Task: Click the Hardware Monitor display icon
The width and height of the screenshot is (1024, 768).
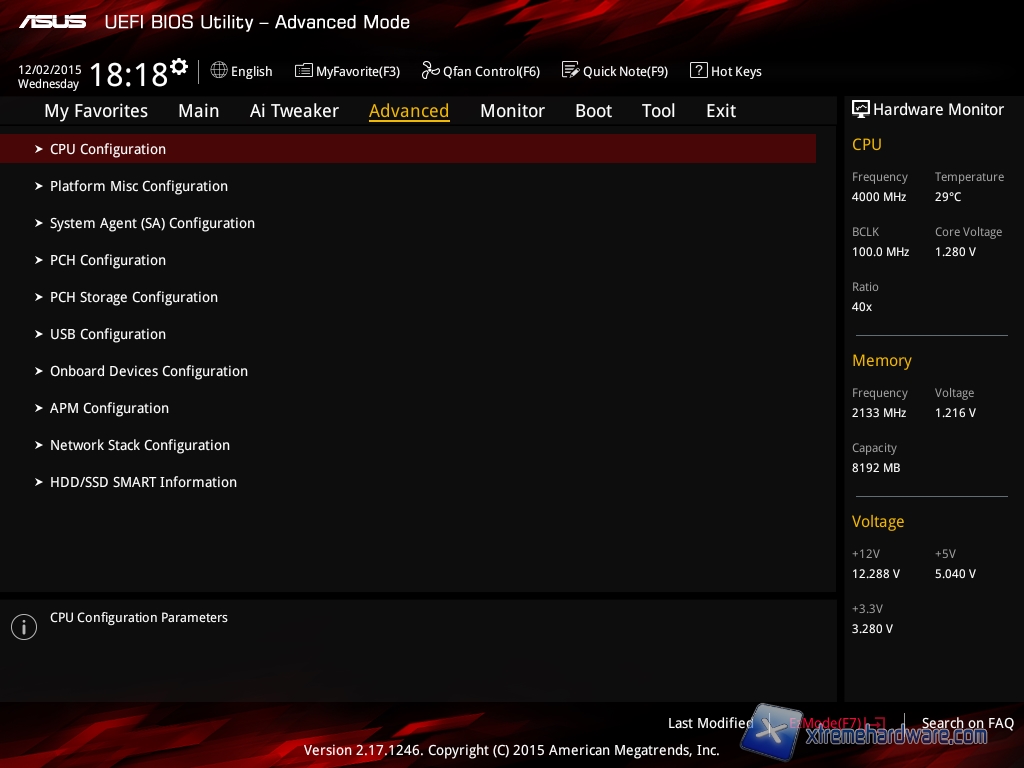Action: (860, 109)
